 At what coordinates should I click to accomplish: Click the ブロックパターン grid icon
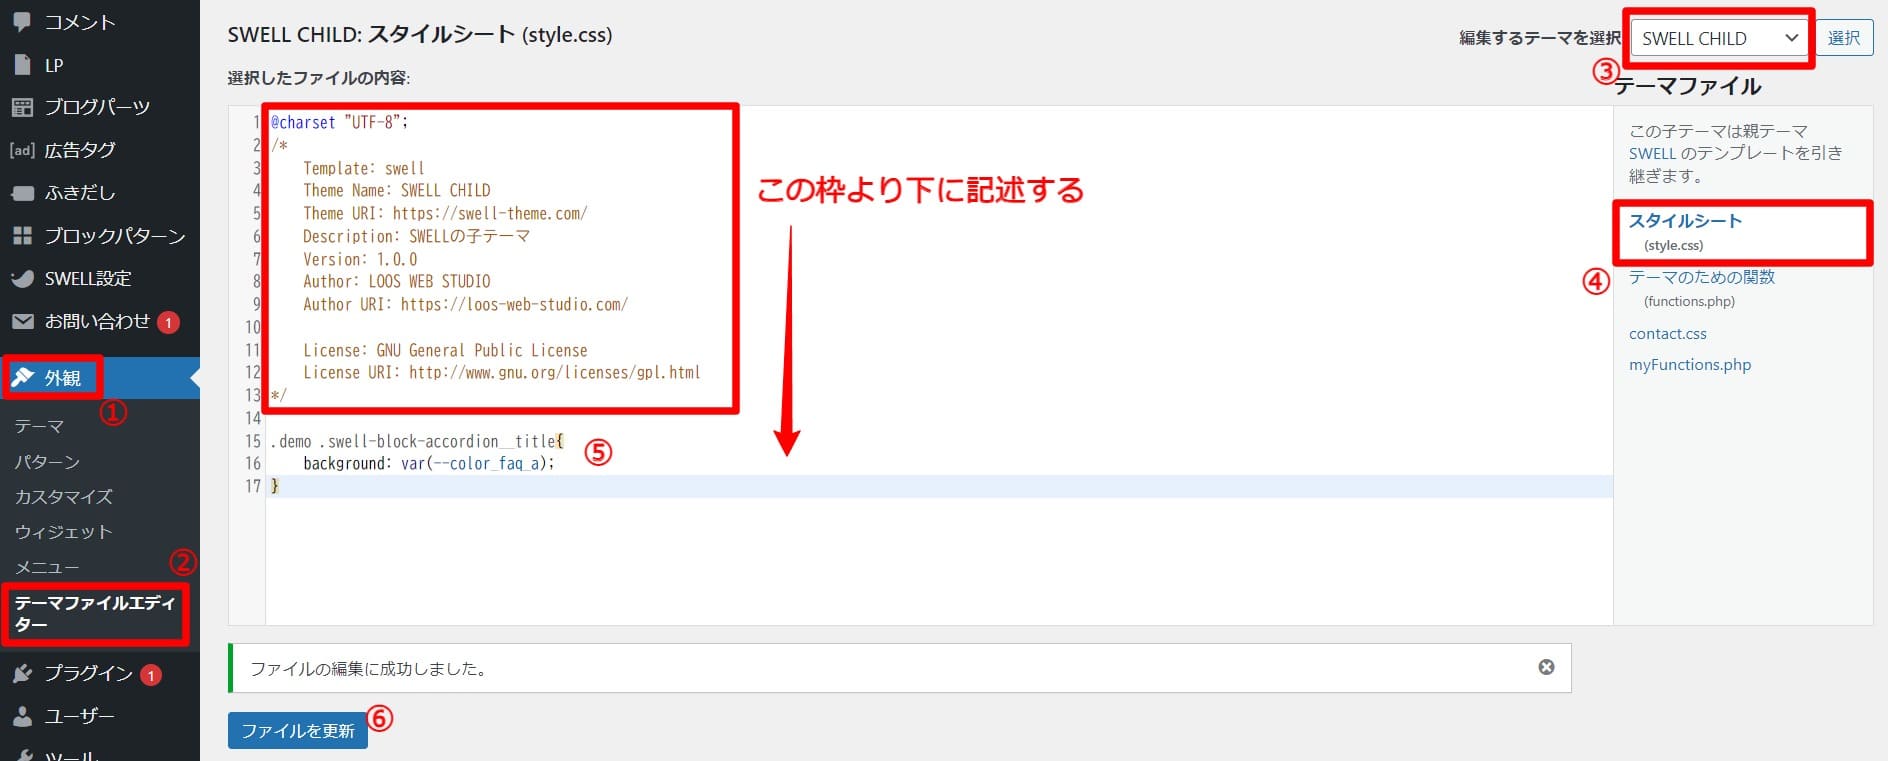point(22,236)
